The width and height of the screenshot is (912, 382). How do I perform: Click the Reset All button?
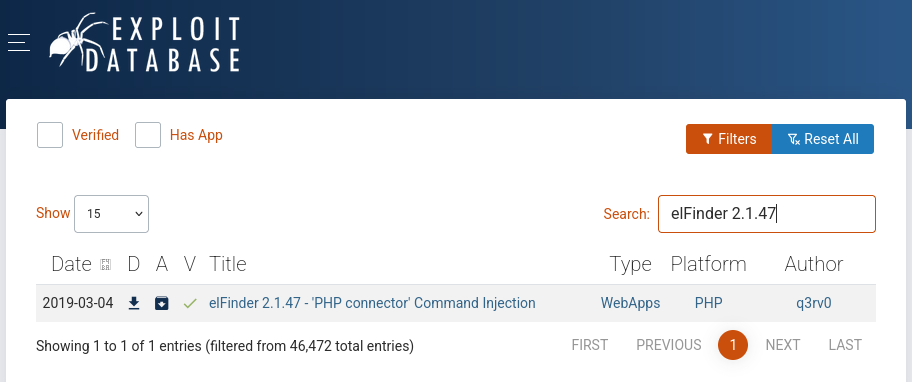point(822,139)
